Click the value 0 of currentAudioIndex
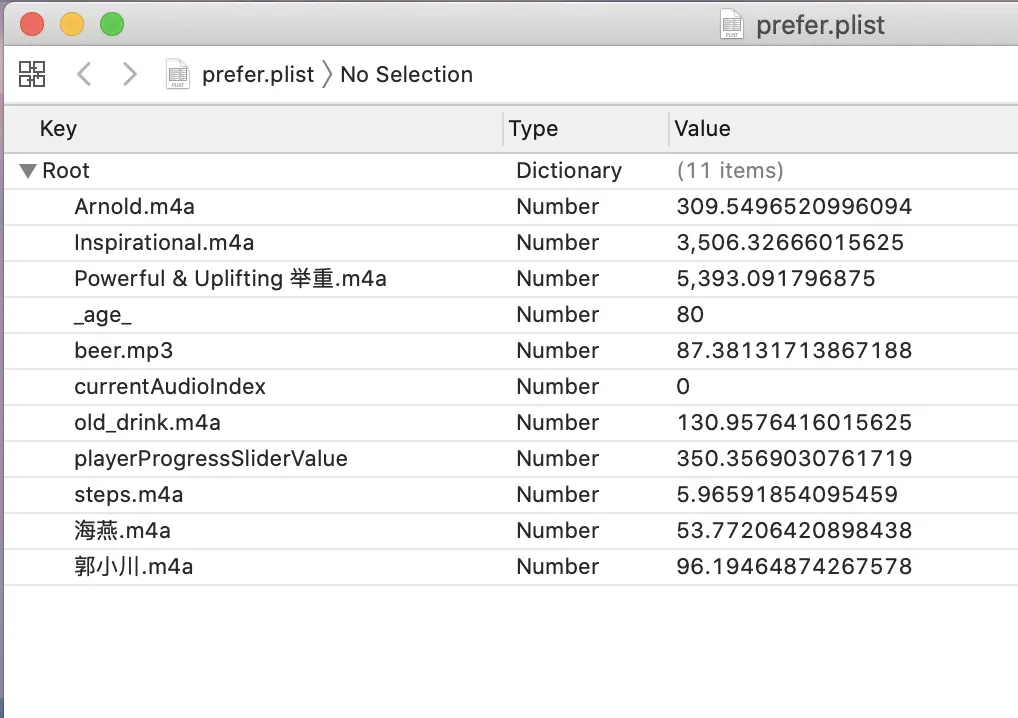This screenshot has height=718, width=1018. (683, 387)
